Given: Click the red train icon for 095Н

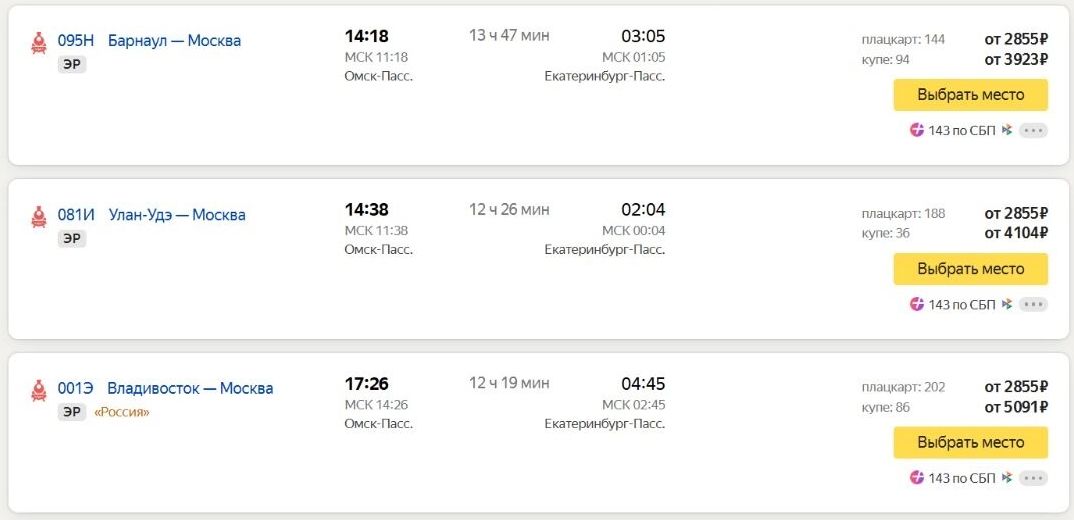Looking at the screenshot, I should tap(39, 42).
